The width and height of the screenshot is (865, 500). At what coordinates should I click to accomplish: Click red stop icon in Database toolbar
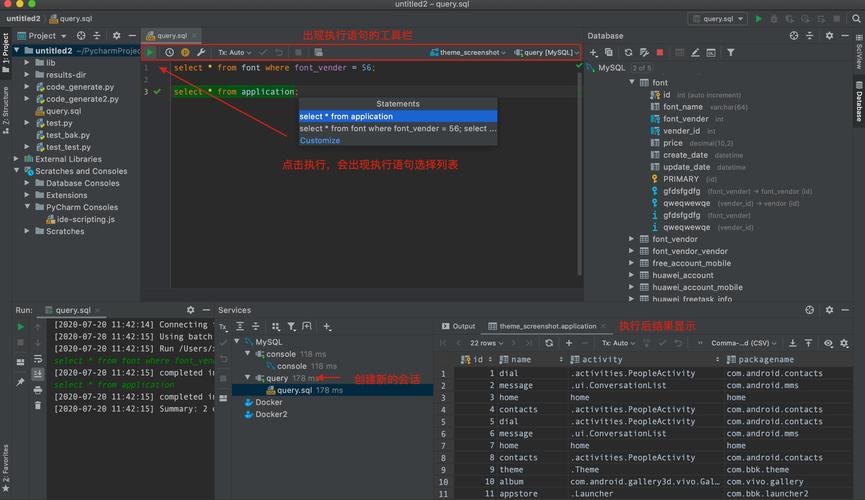[660, 52]
